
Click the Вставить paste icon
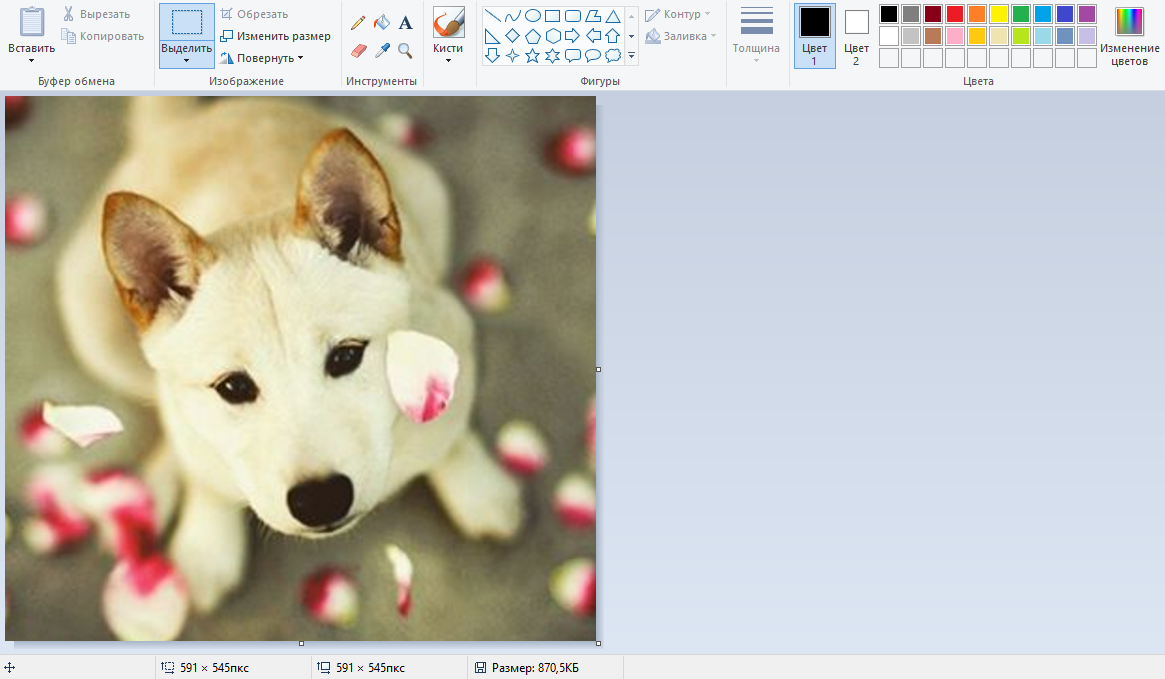[x=32, y=22]
